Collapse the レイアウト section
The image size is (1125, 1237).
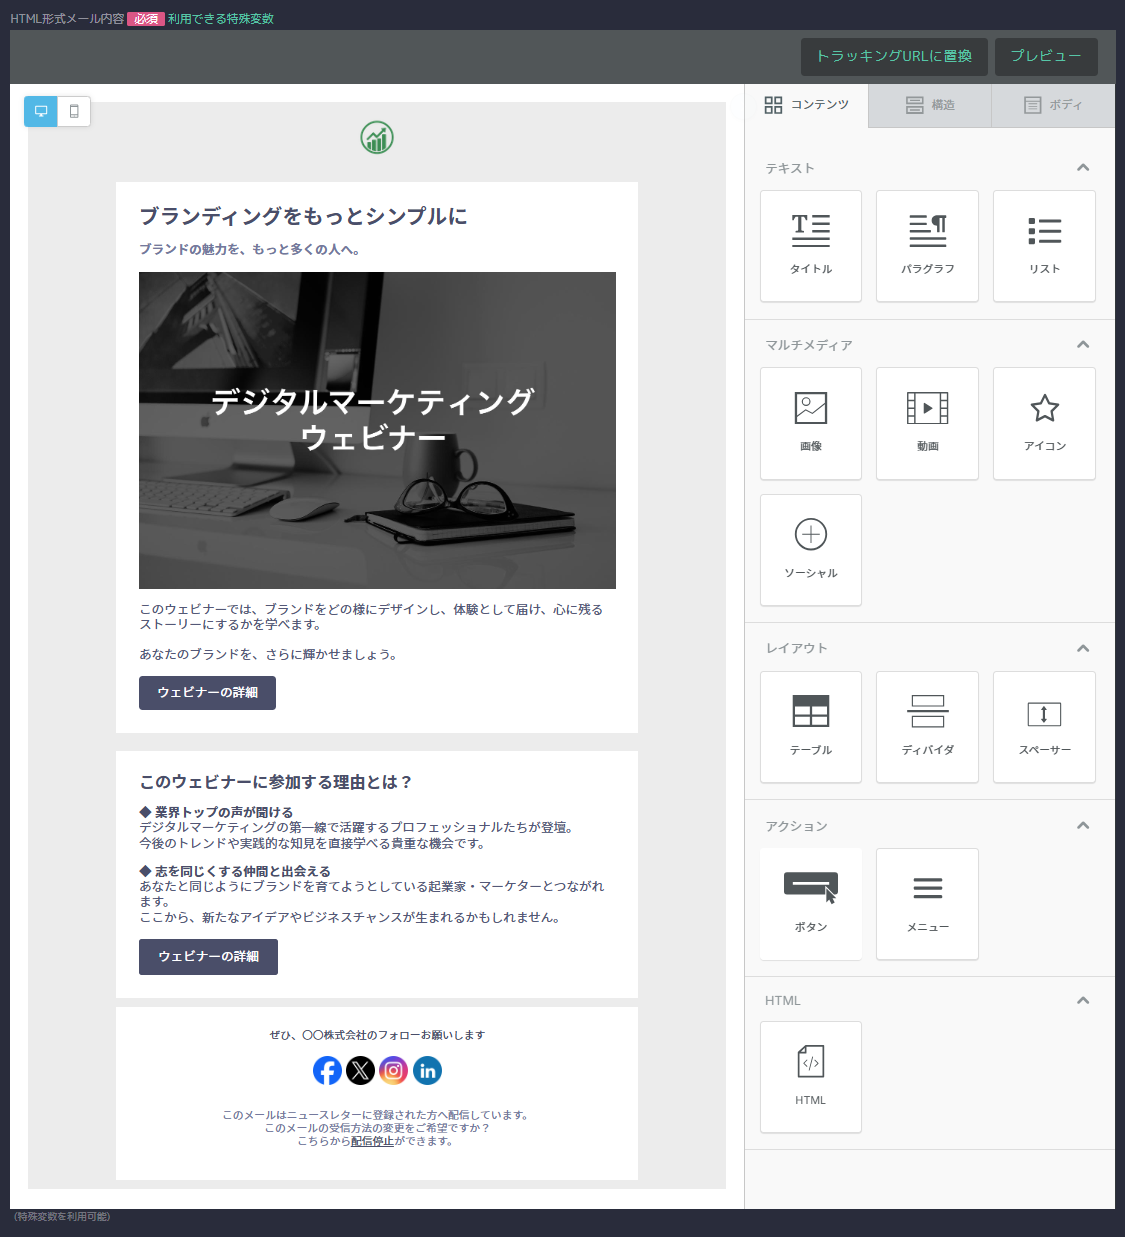click(1083, 649)
